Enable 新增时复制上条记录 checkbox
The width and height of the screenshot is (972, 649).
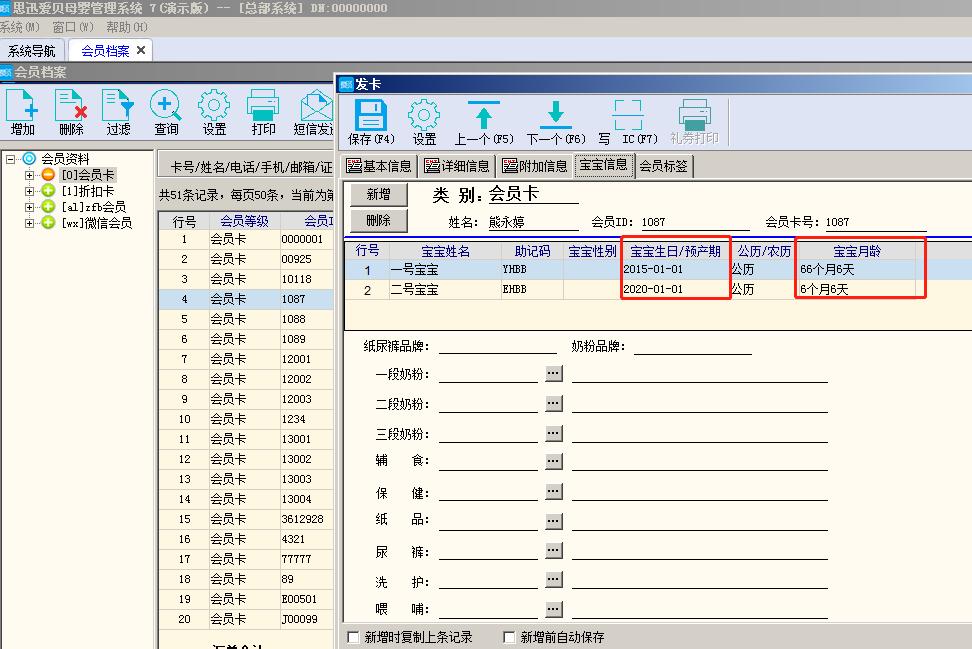point(353,636)
